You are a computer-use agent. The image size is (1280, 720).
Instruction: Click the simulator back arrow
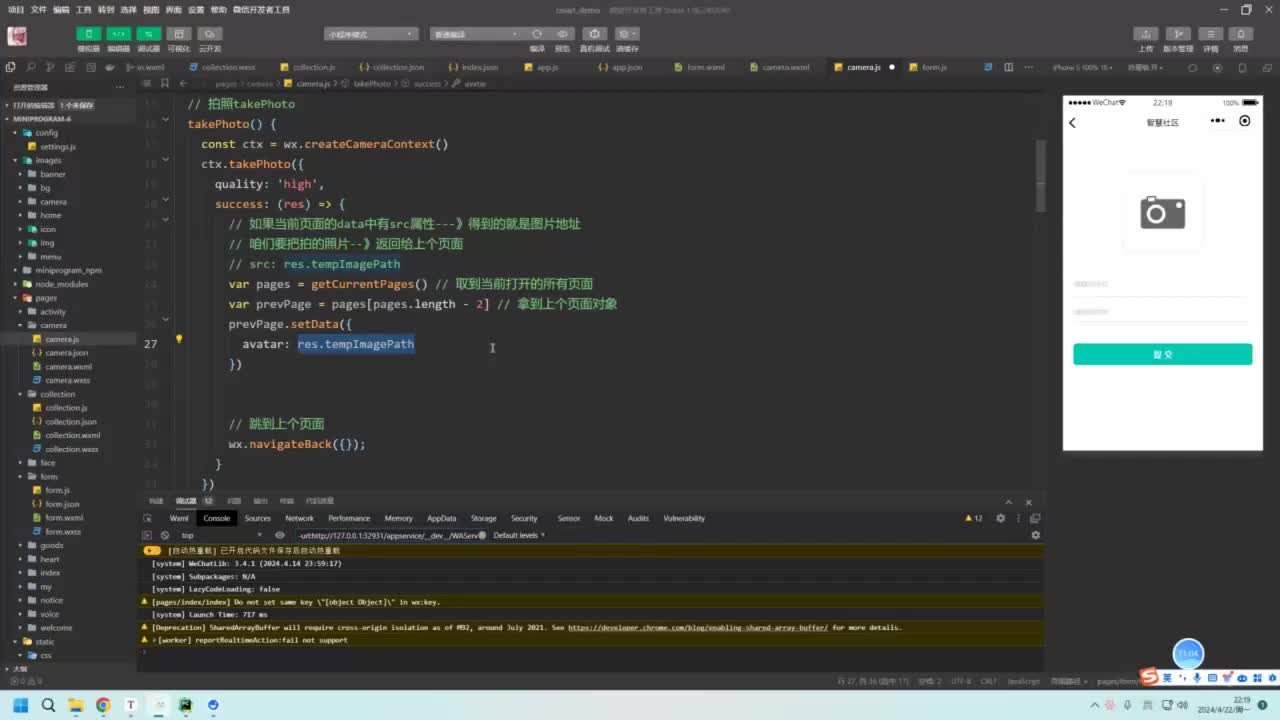[1073, 122]
